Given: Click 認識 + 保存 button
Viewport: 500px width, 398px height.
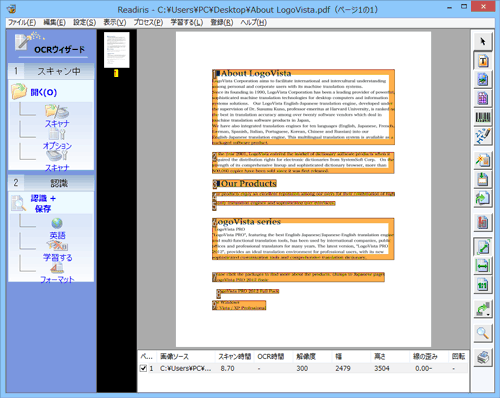Looking at the screenshot, I should click(43, 203).
